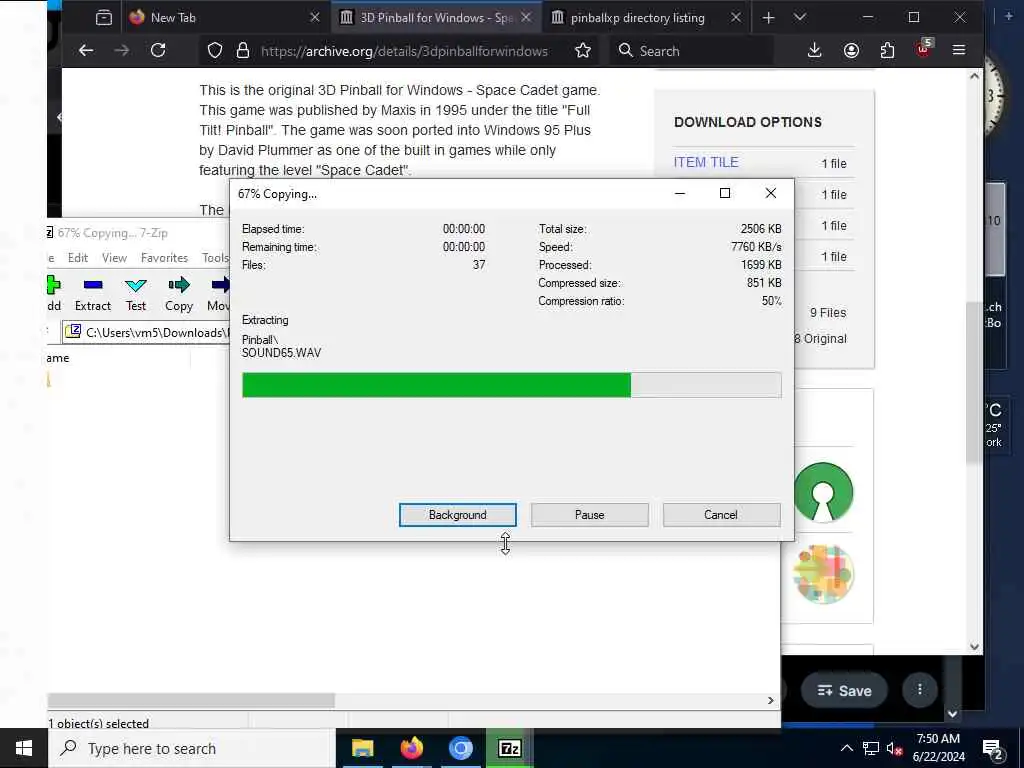
Task: Click the 7-Zip Copy toolbar icon
Action: point(178,293)
